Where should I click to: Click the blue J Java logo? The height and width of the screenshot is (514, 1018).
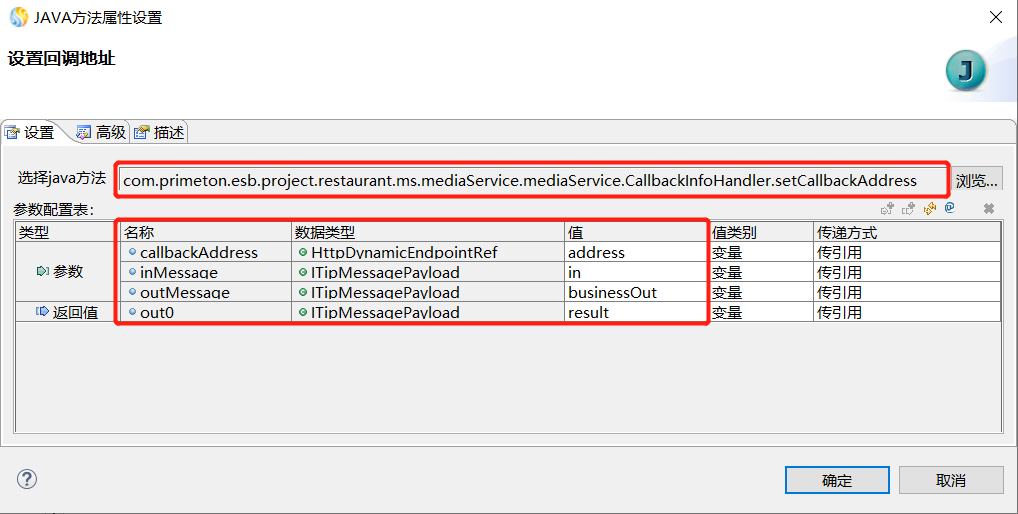pos(965,72)
